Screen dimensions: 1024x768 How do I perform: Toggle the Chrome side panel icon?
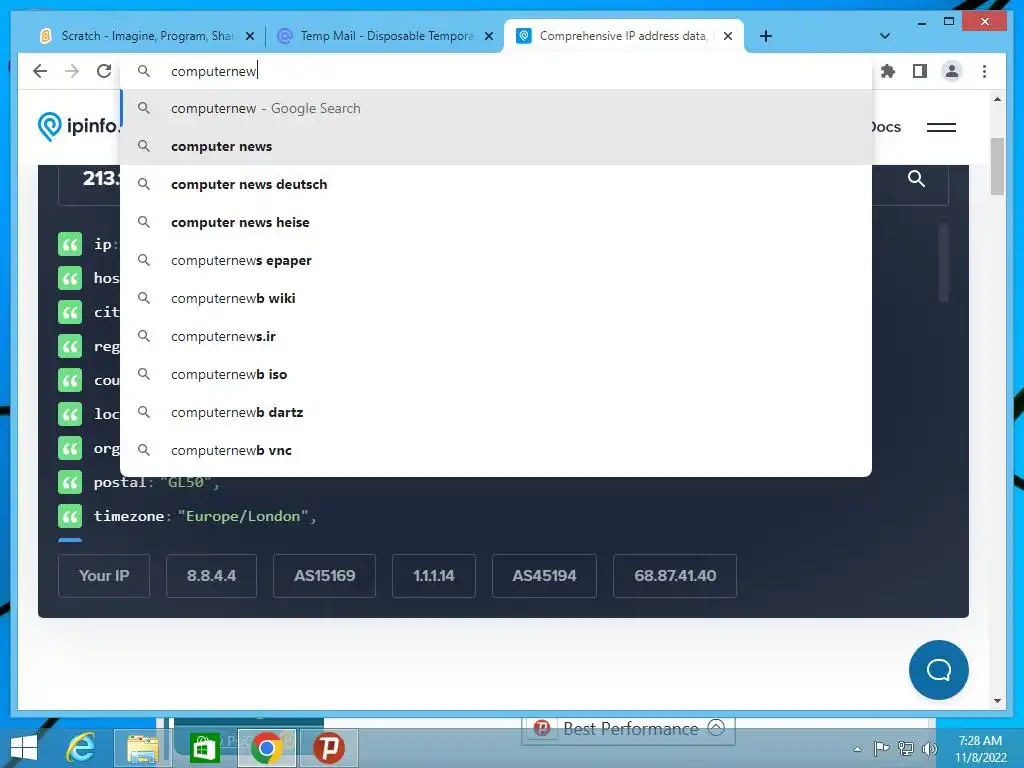pyautogui.click(x=920, y=71)
